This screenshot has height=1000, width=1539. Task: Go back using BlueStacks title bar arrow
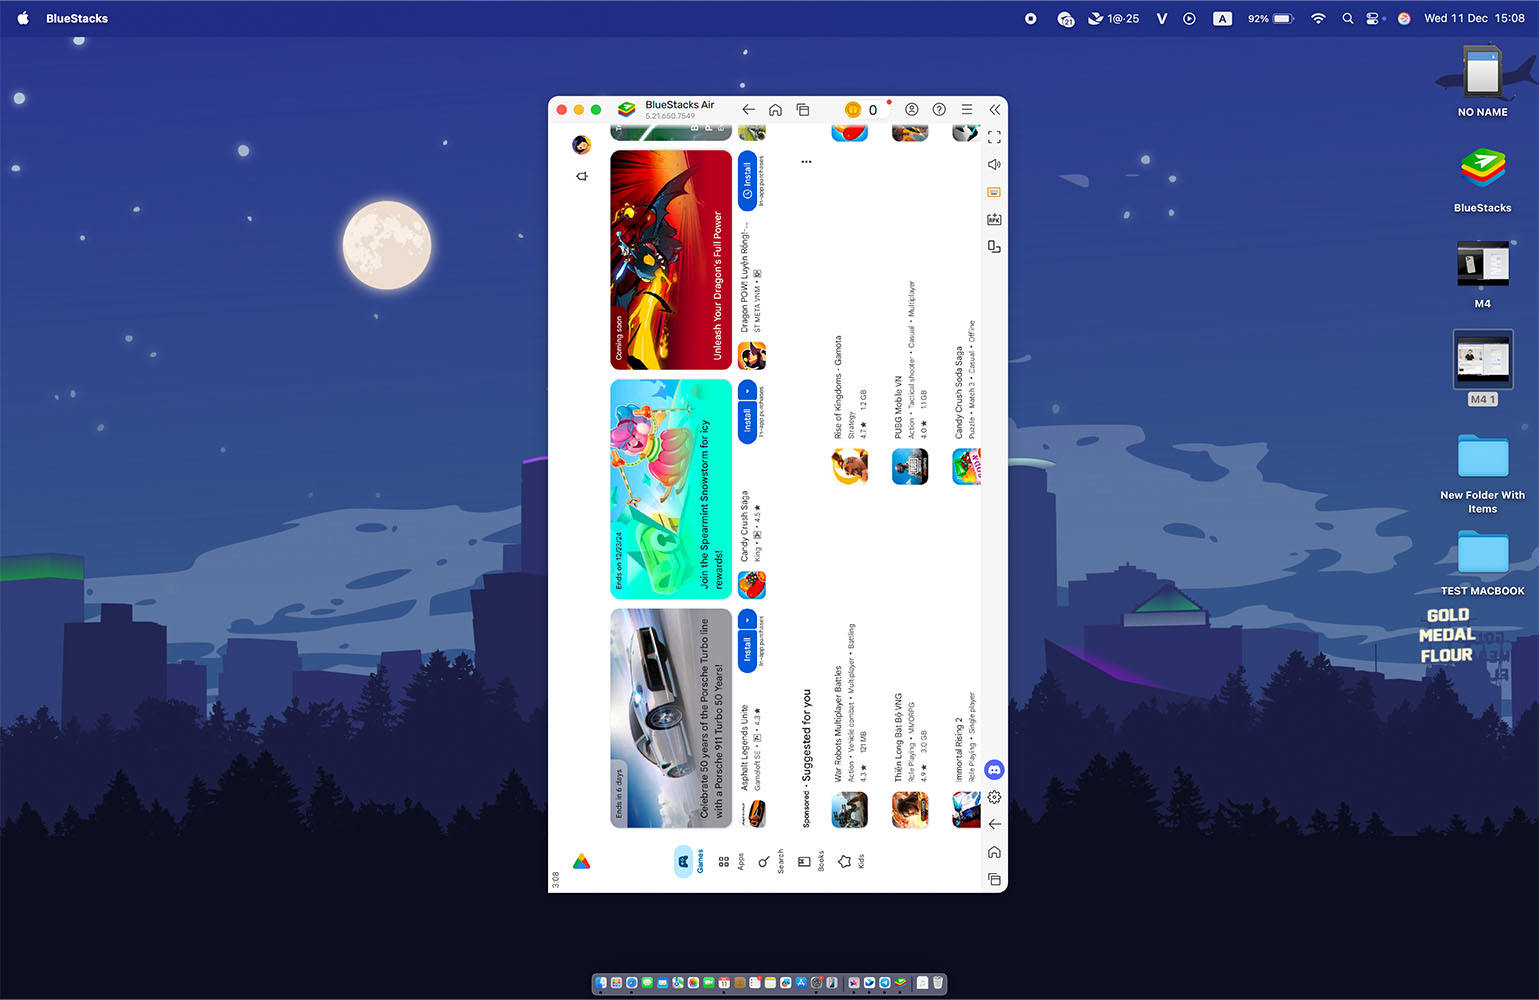point(748,109)
